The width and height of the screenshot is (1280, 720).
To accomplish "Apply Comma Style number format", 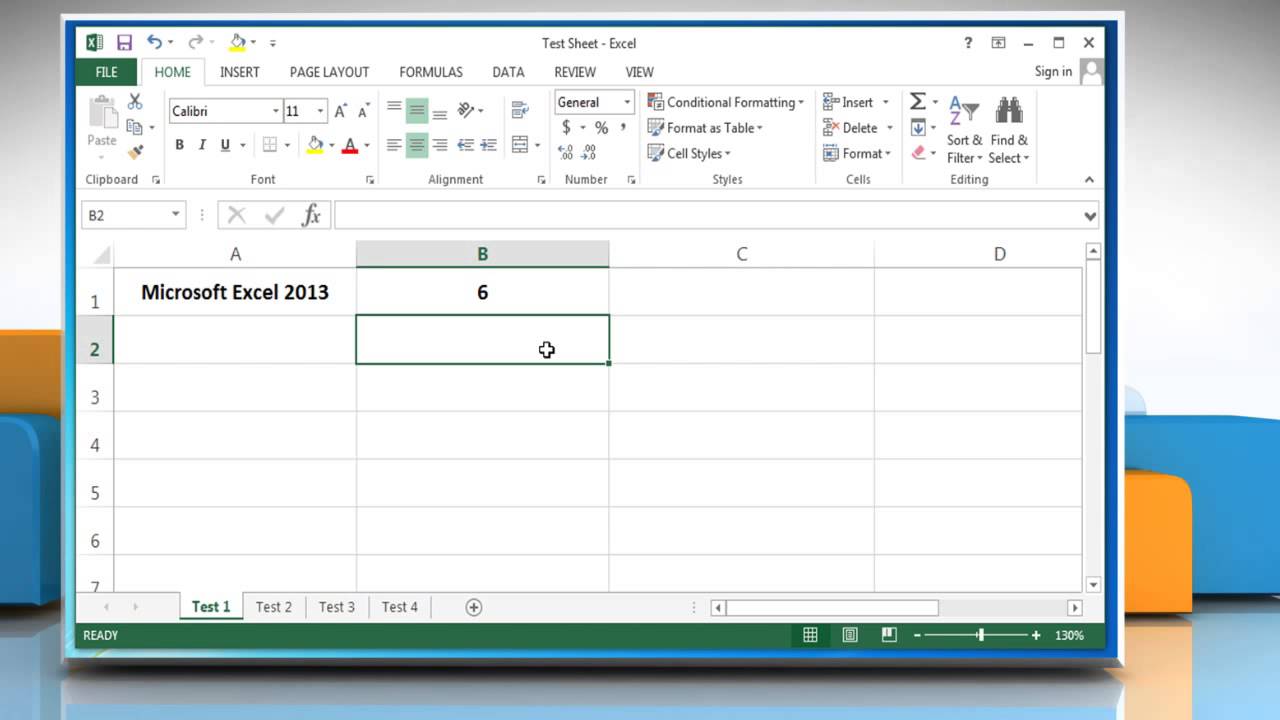I will tap(623, 128).
